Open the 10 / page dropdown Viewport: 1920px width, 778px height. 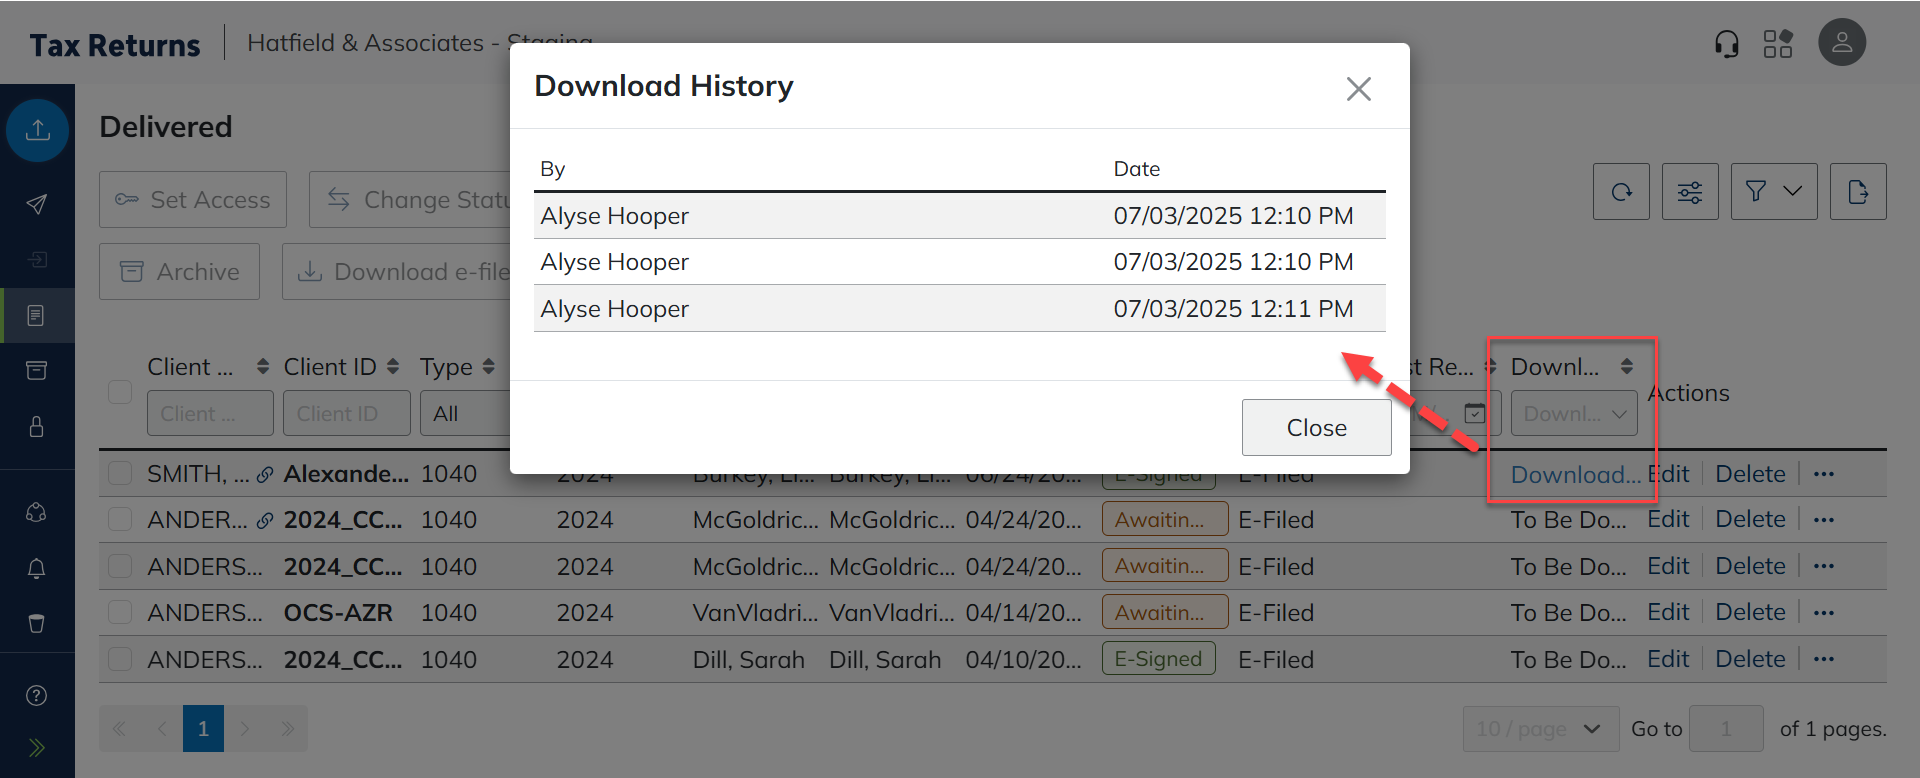1538,729
